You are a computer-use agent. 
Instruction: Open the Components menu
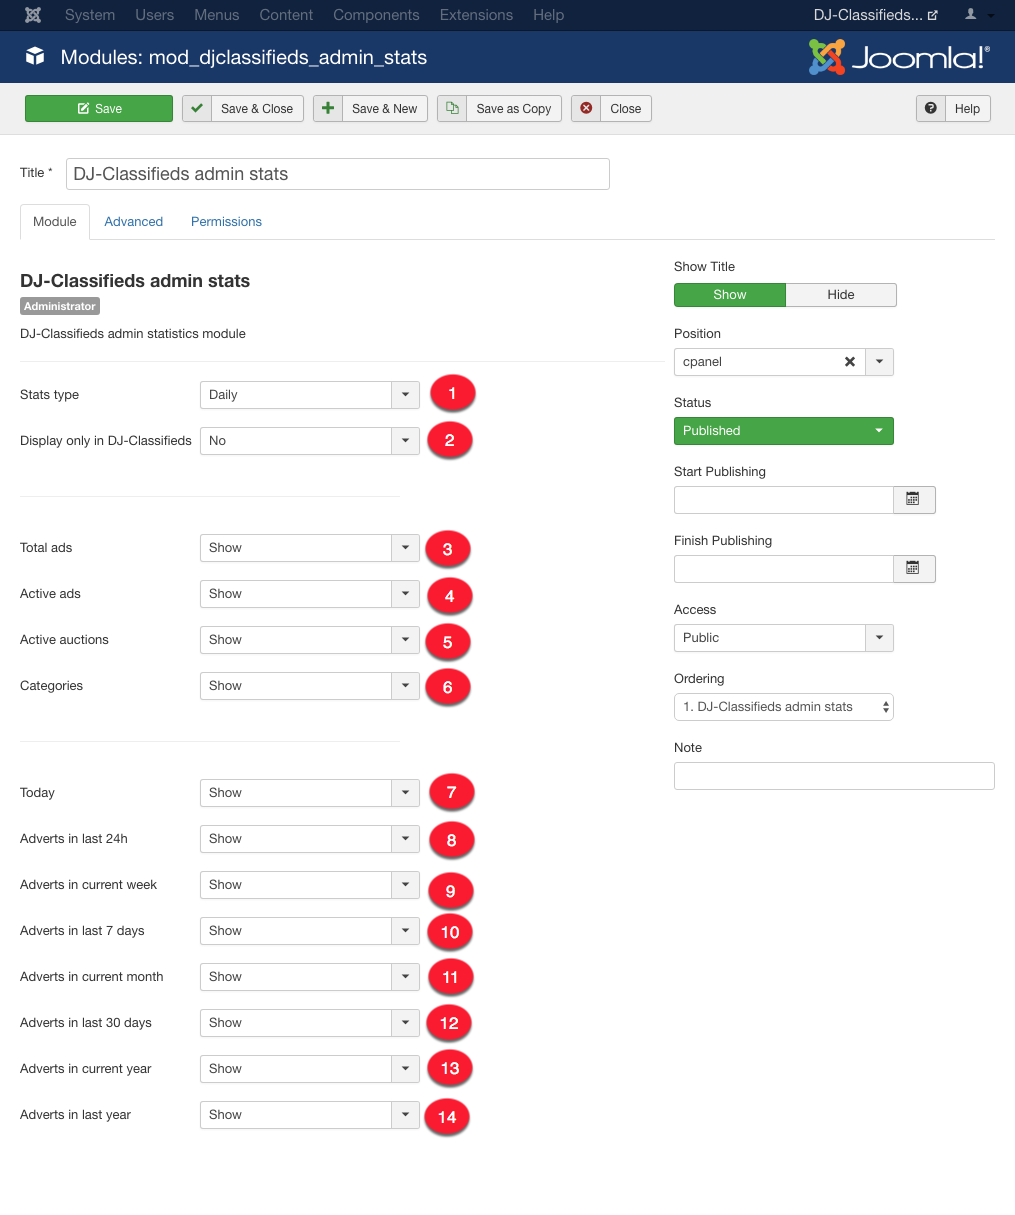(376, 15)
